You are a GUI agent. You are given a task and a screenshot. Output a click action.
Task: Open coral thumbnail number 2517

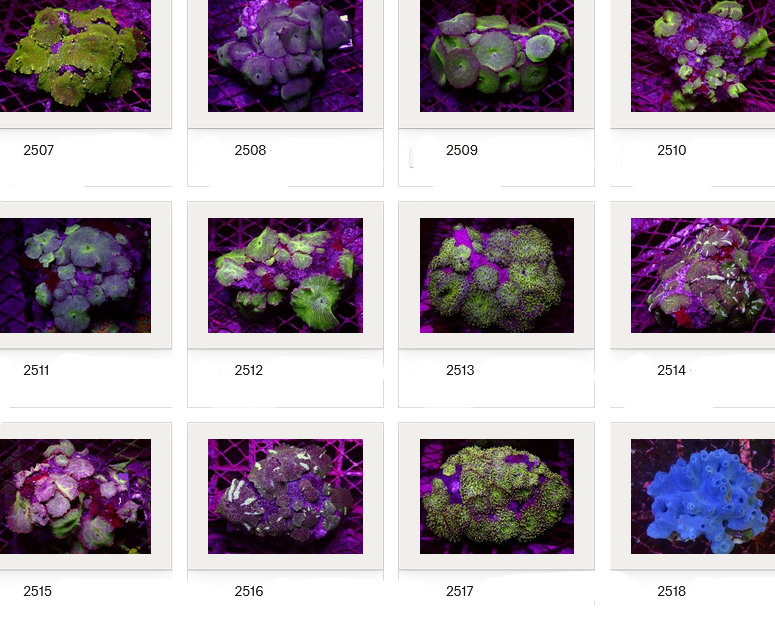(497, 496)
